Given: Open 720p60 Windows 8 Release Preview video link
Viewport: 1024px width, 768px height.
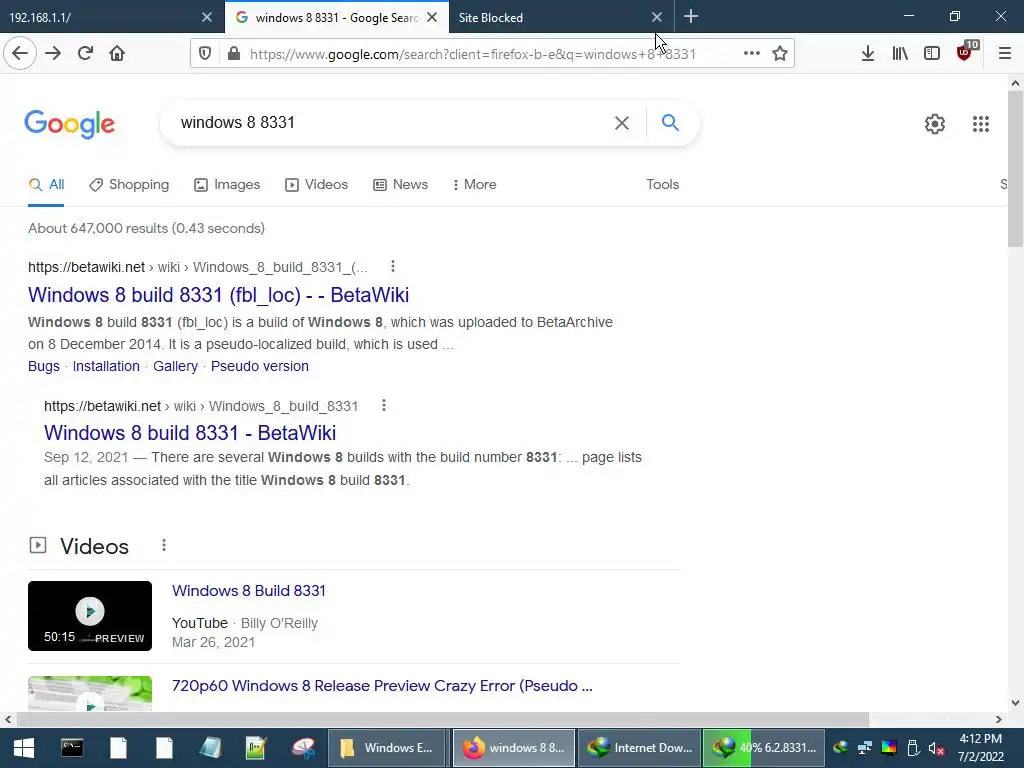Looking at the screenshot, I should pos(382,686).
